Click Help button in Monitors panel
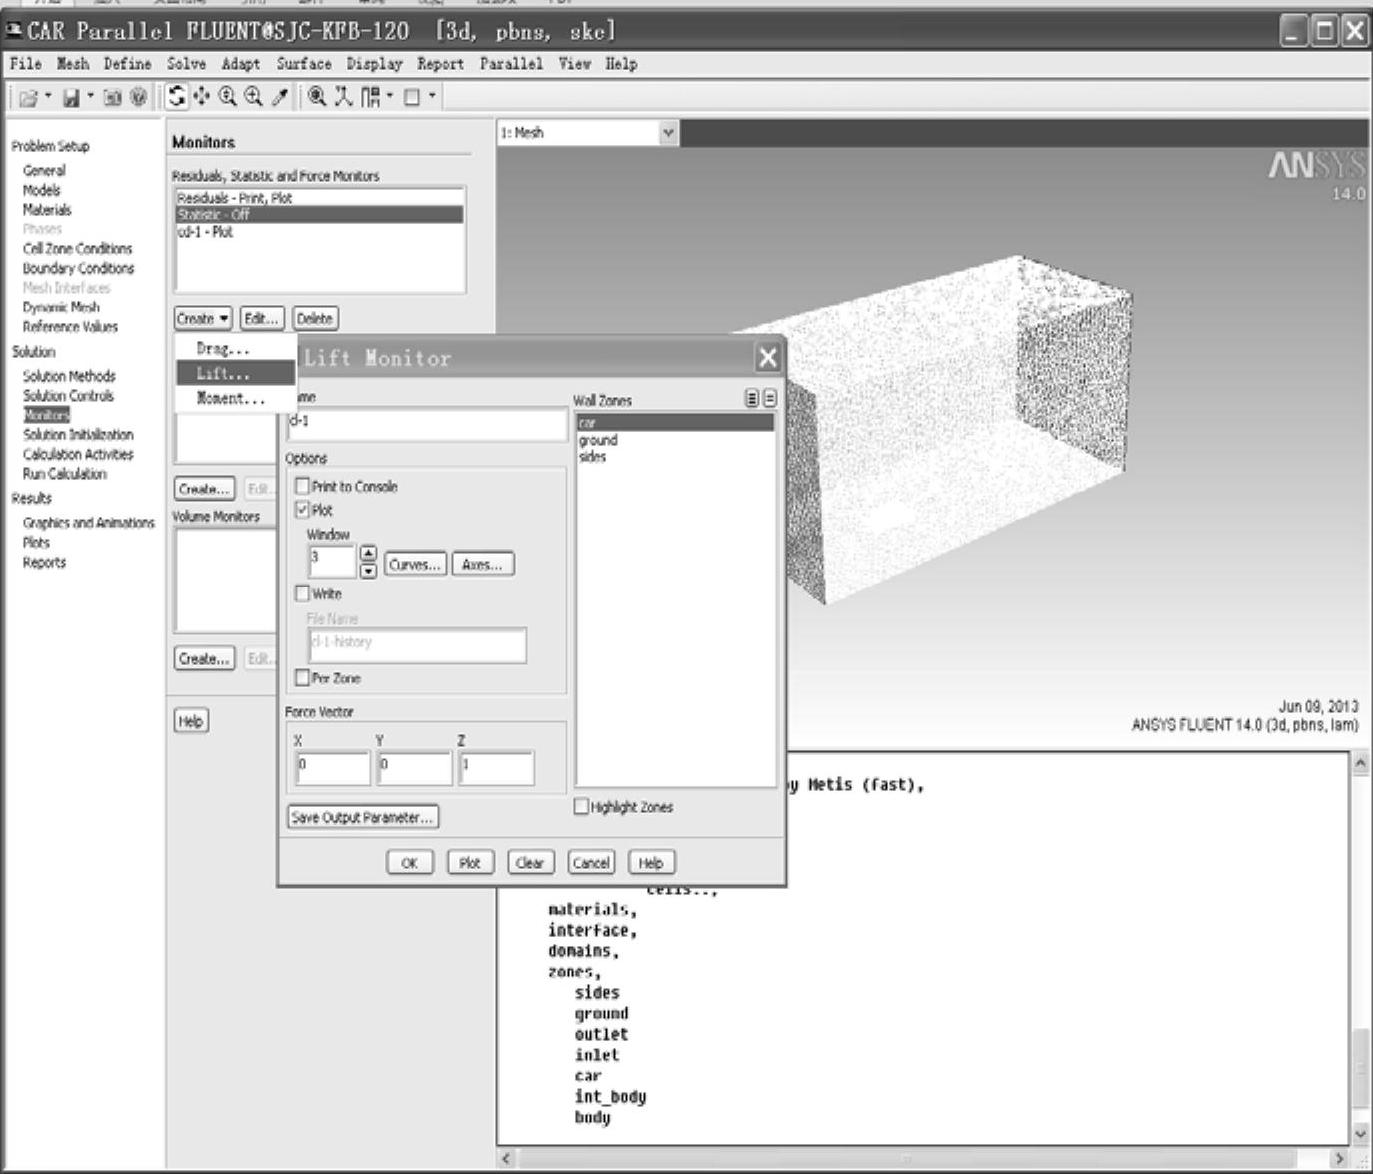 [190, 721]
